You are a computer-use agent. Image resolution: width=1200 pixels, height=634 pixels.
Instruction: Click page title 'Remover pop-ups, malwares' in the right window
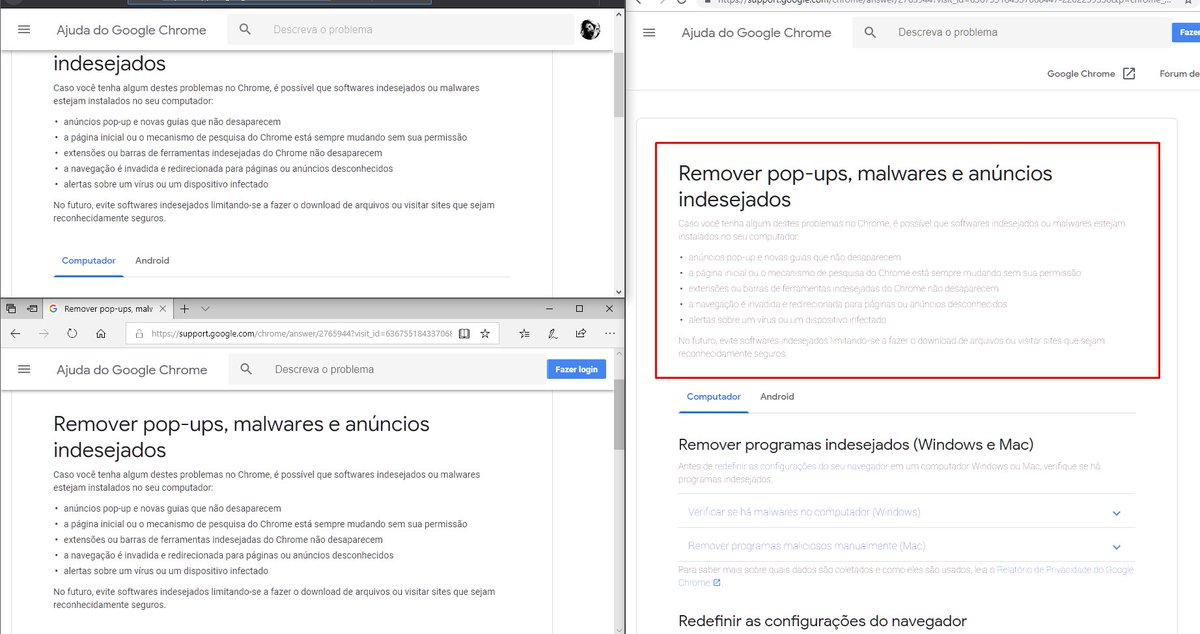pos(865,186)
